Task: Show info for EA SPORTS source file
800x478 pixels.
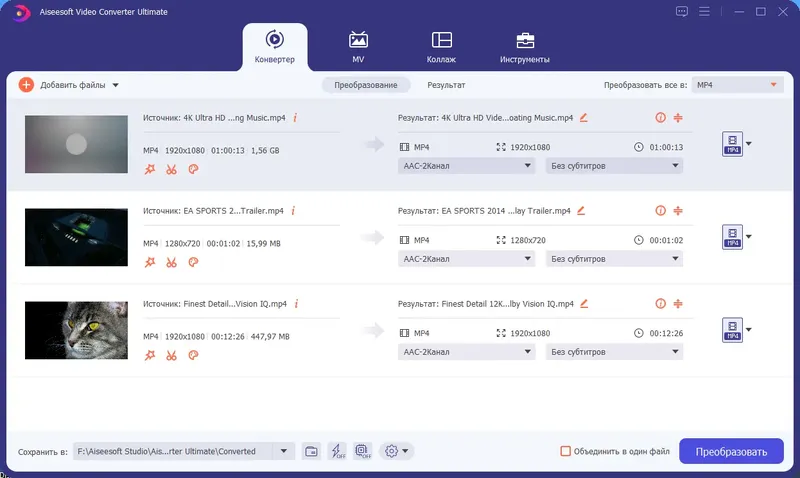Action: point(293,211)
